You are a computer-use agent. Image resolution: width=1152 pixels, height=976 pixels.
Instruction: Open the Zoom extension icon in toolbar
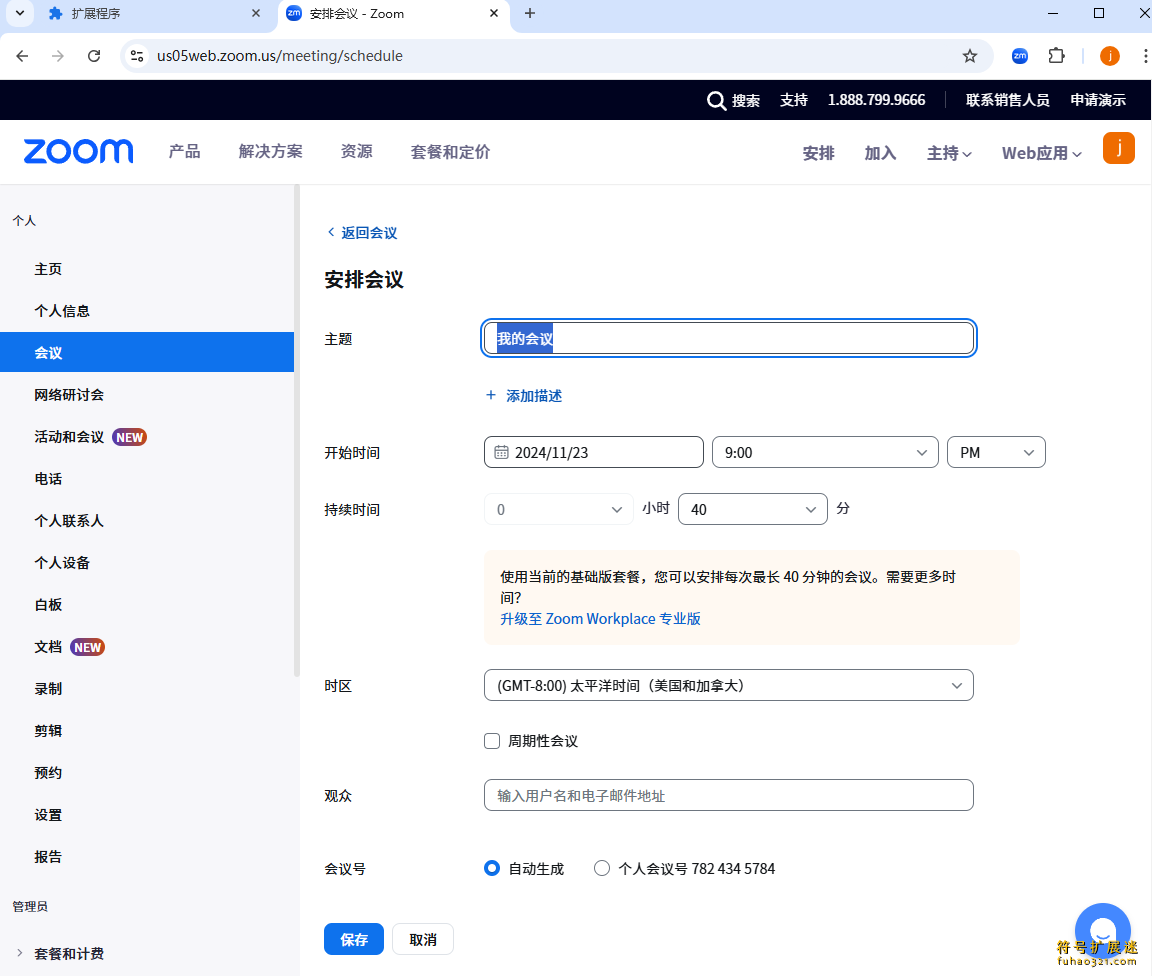tap(1020, 56)
